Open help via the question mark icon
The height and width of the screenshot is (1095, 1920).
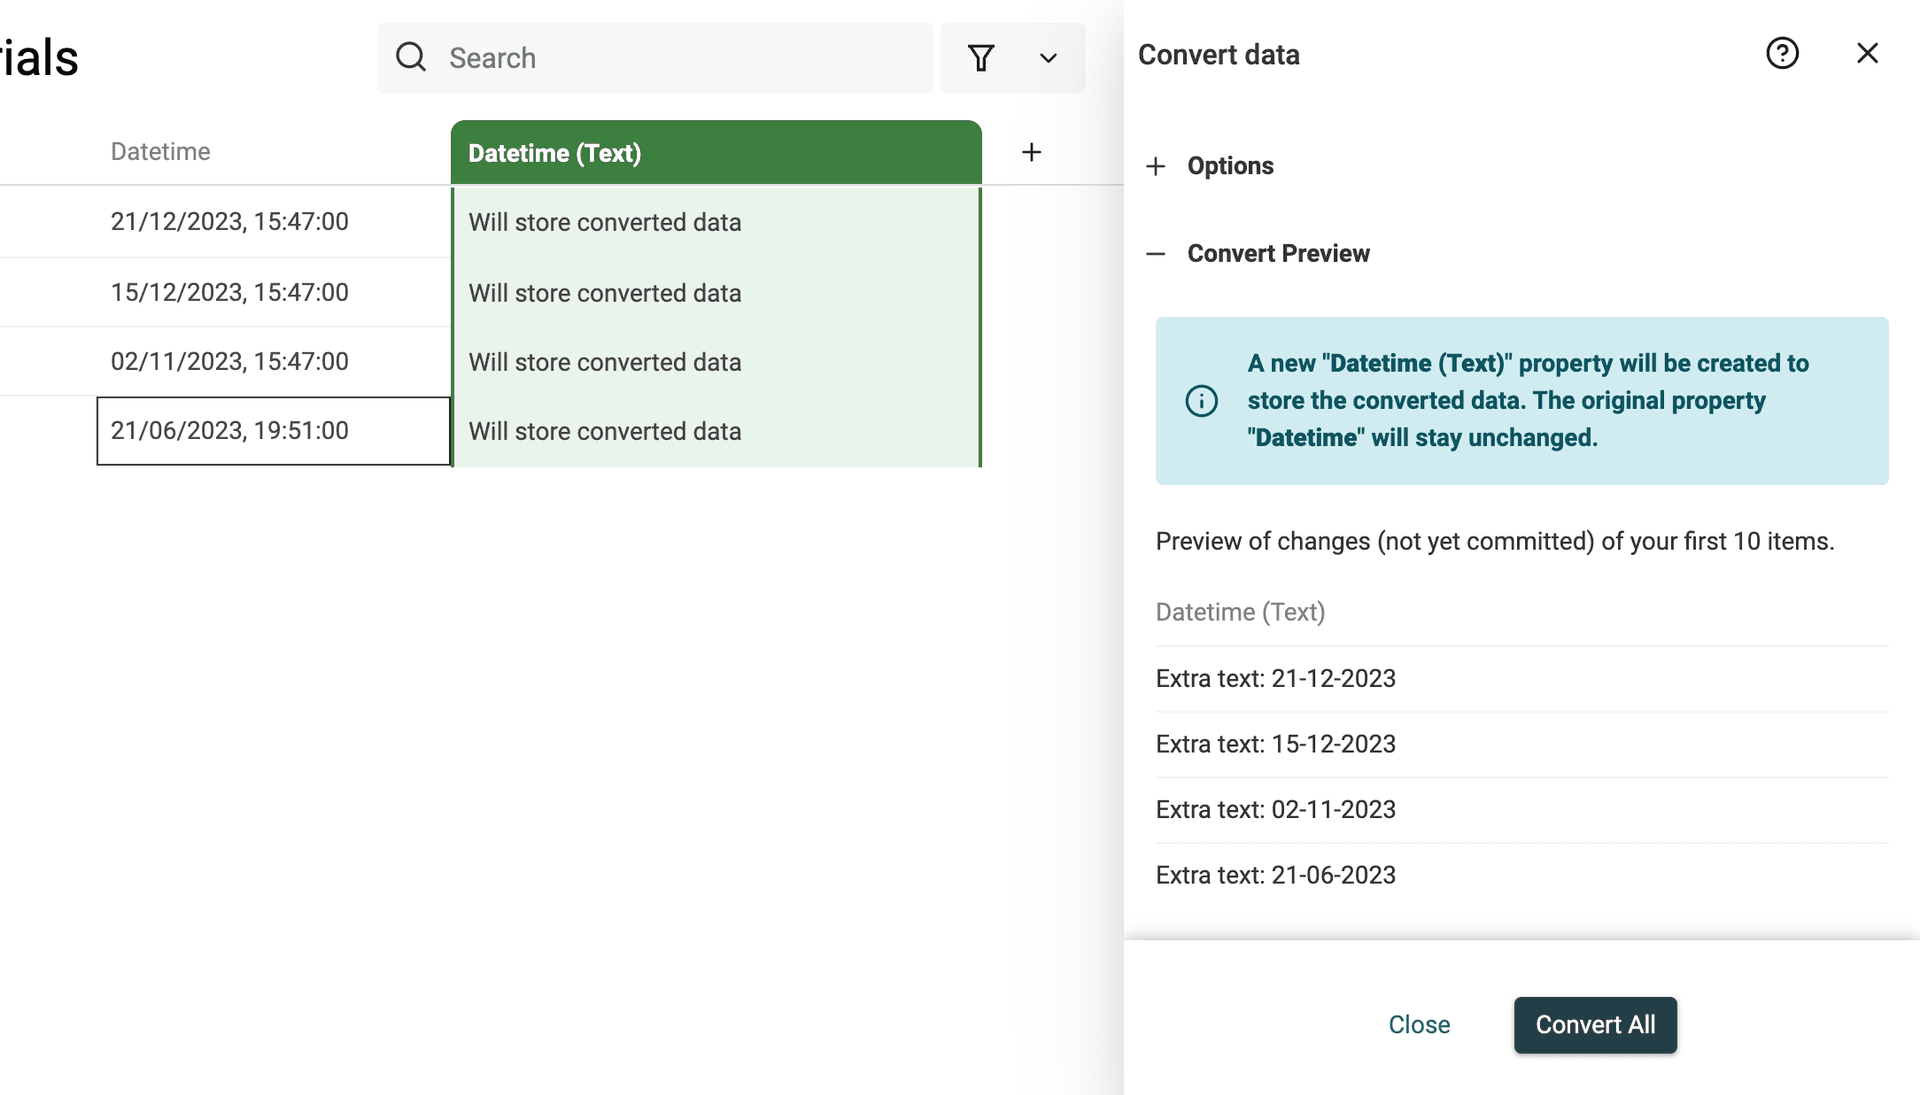click(1782, 53)
